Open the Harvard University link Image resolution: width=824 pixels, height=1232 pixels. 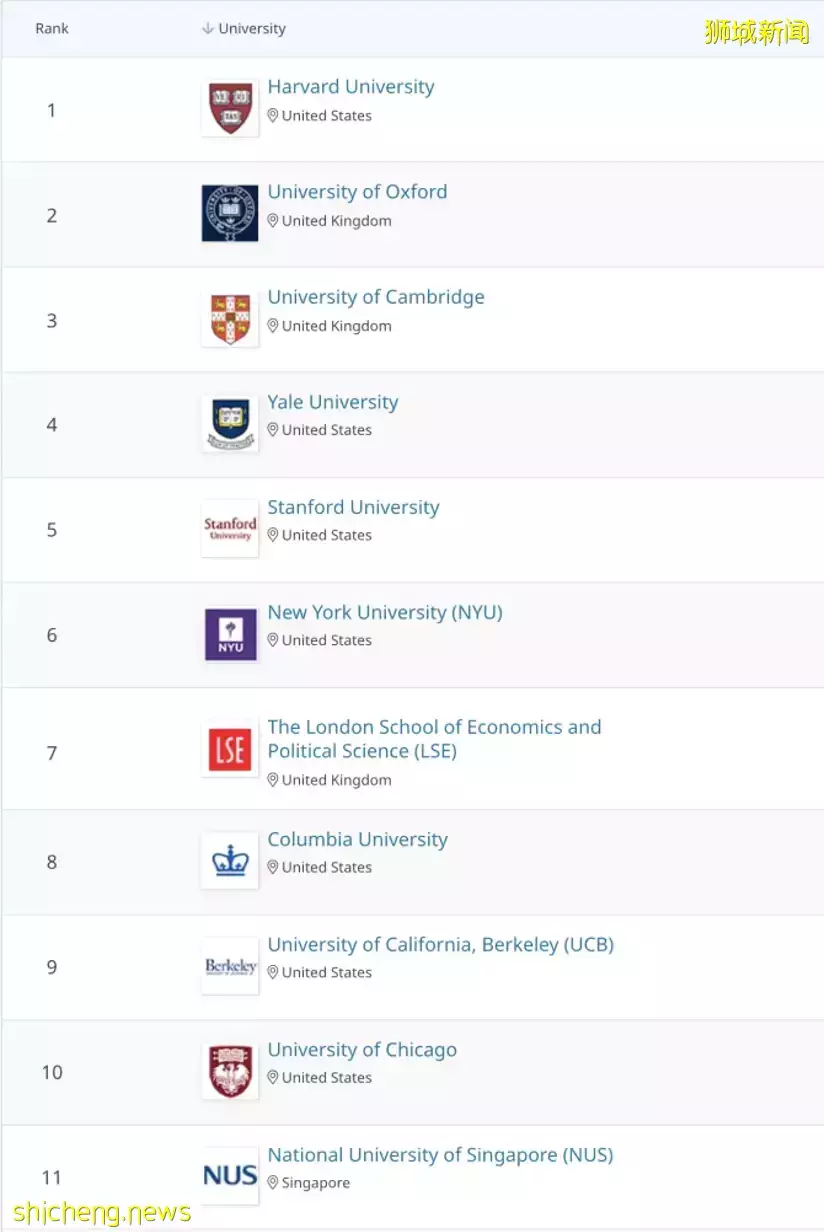click(351, 87)
